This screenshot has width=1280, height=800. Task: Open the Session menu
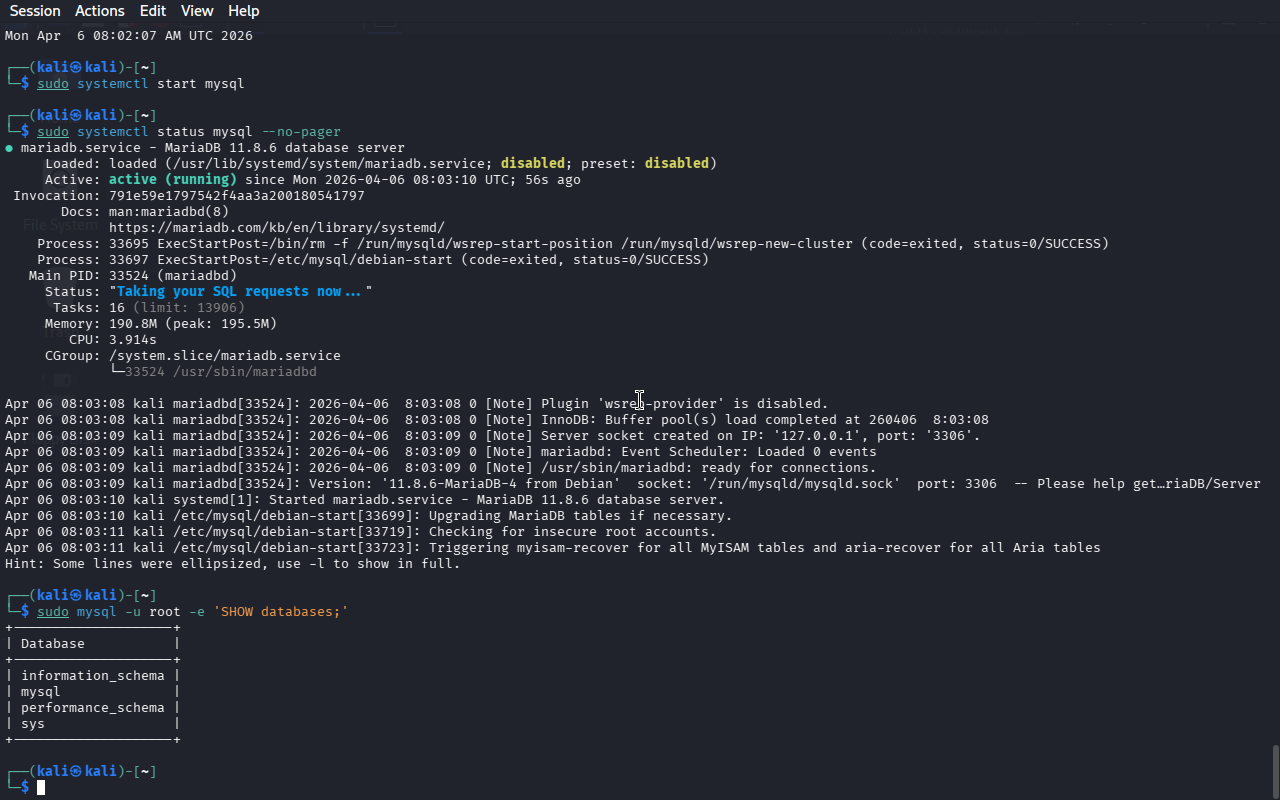[35, 11]
